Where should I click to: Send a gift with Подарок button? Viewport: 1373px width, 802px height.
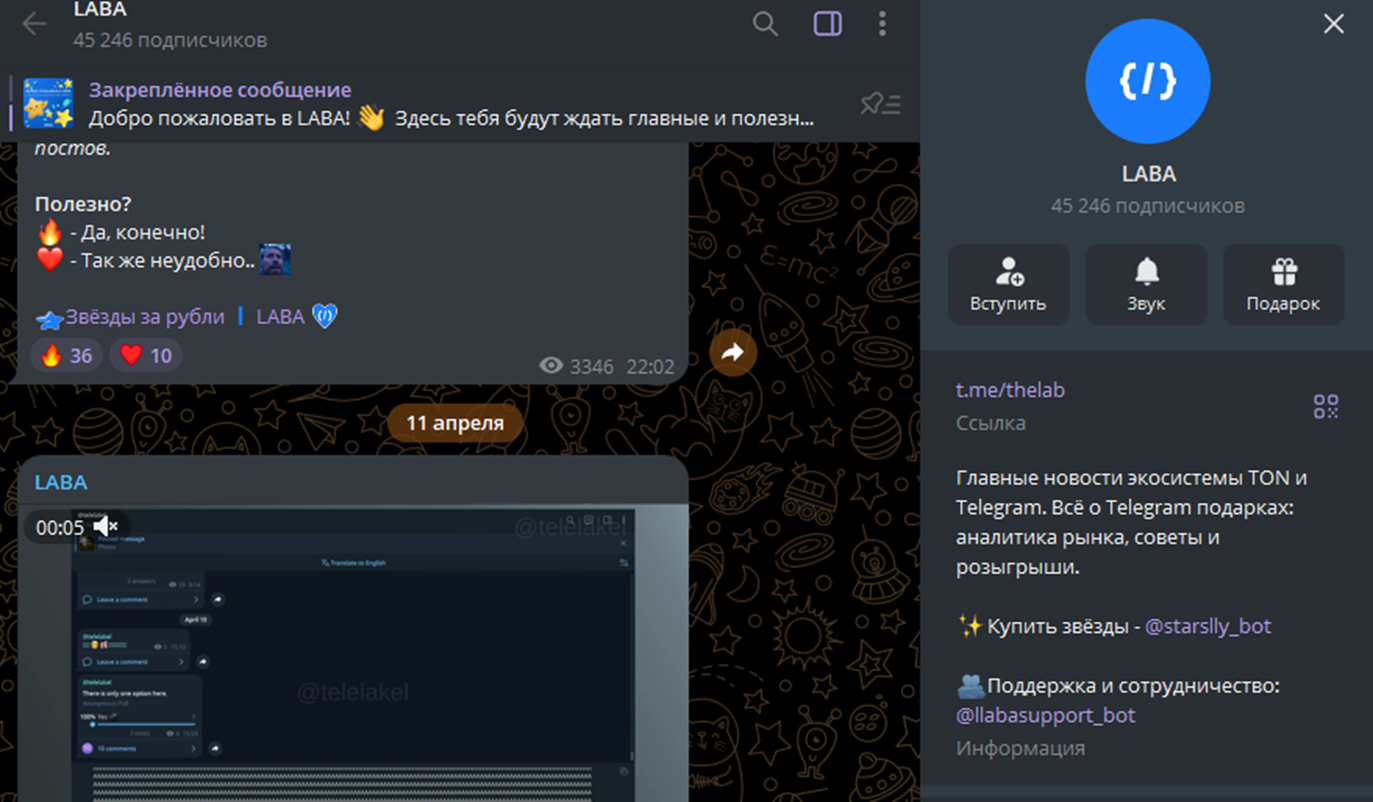click(1283, 284)
